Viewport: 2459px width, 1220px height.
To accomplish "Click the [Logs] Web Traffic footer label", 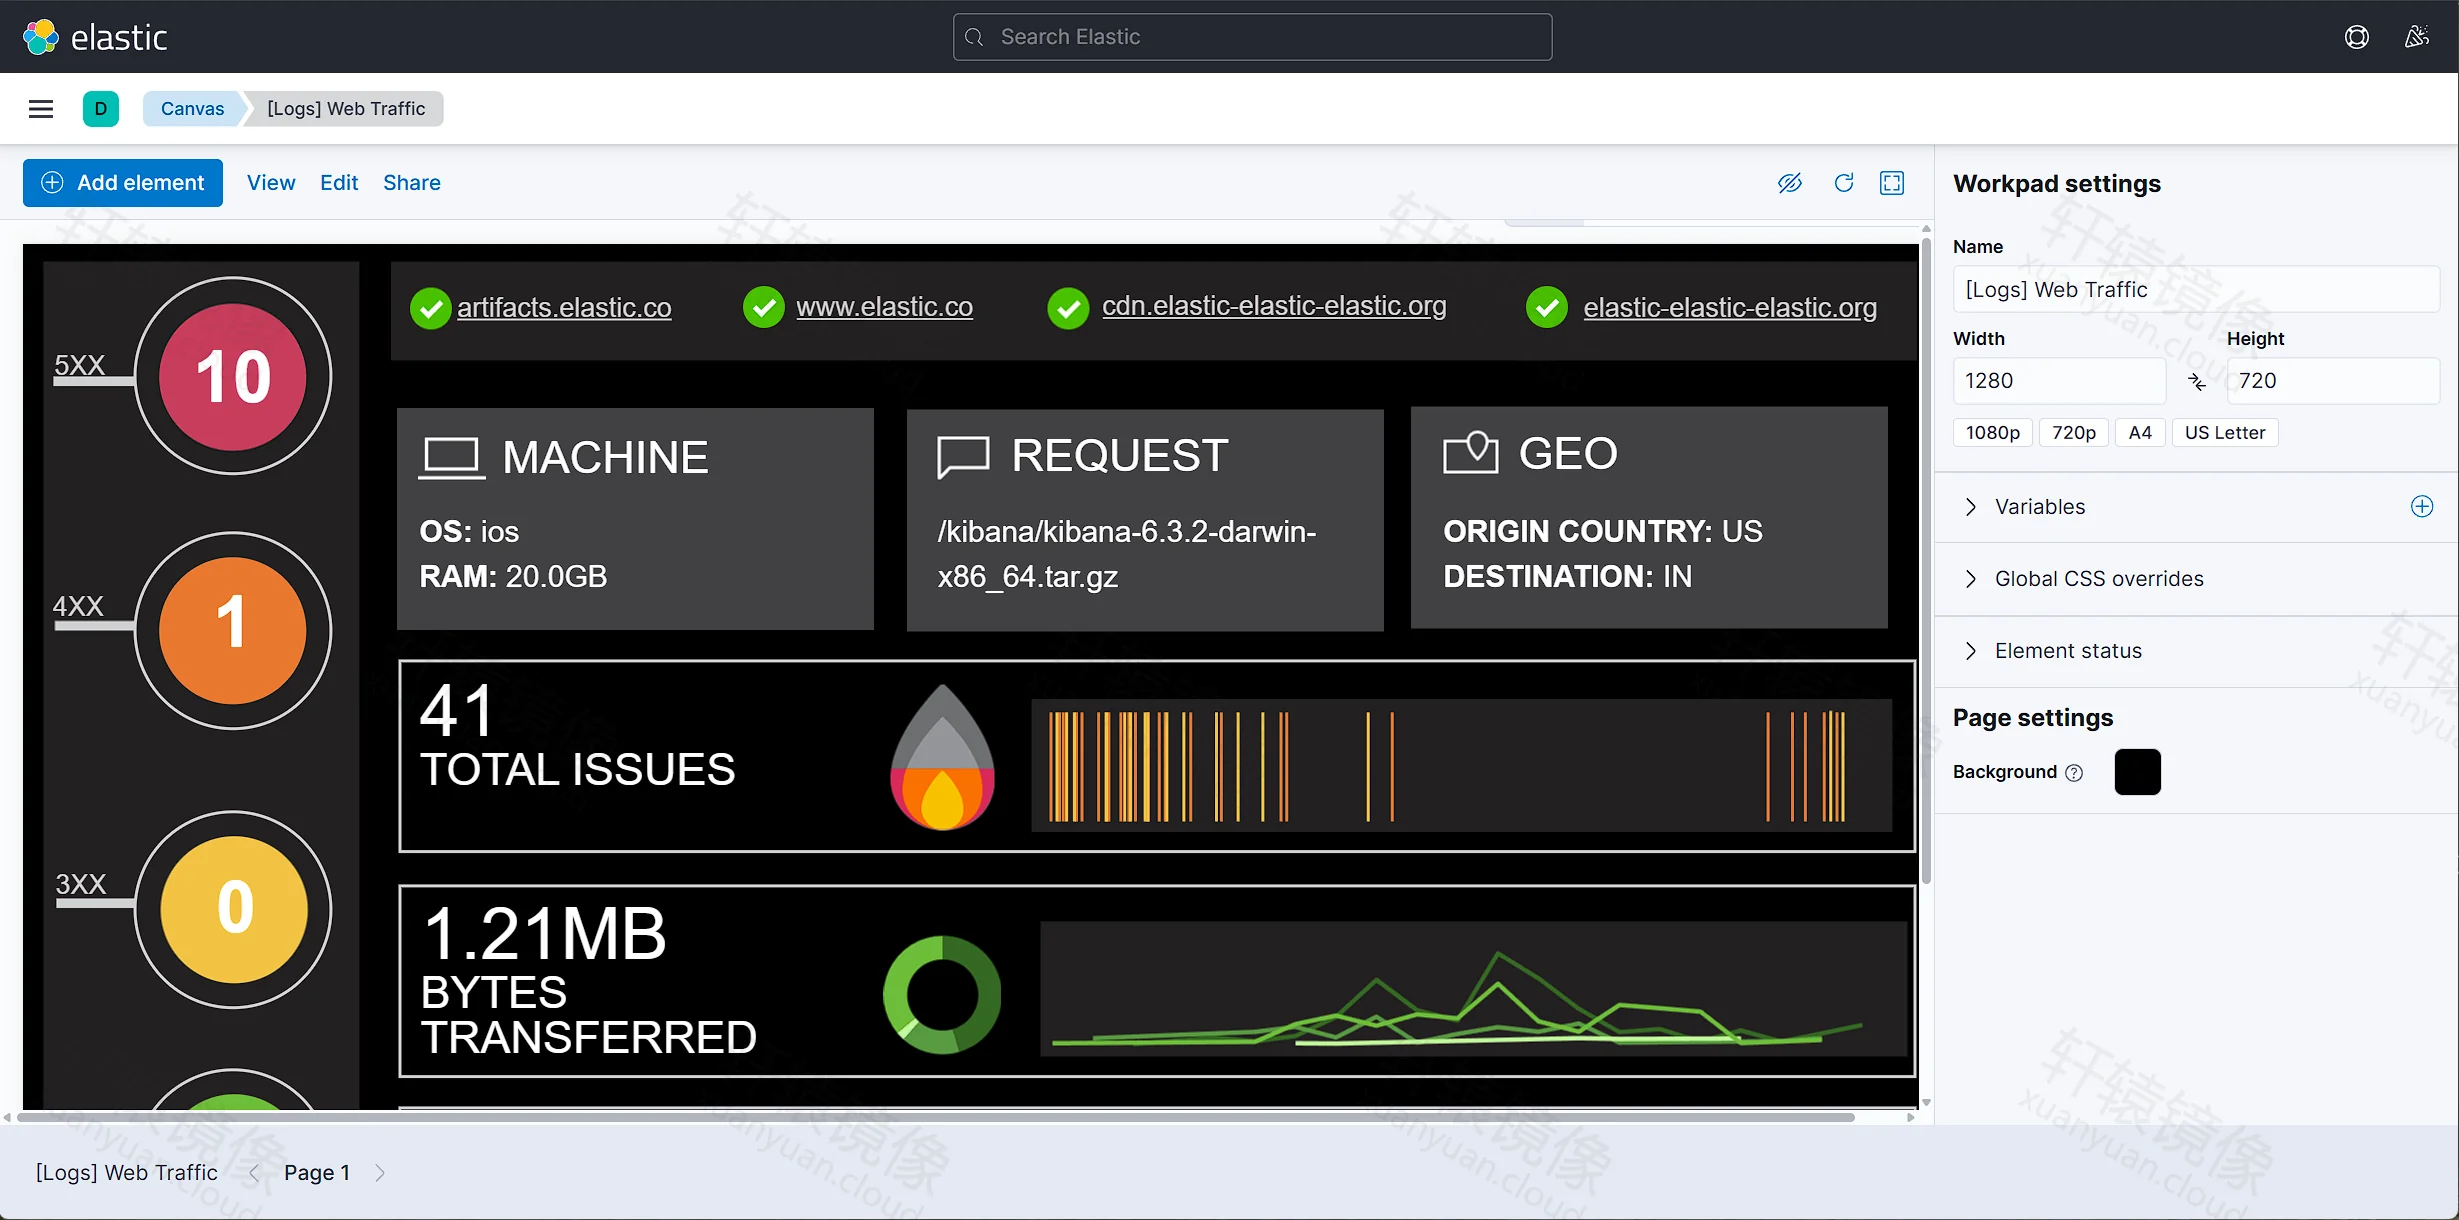I will click(127, 1173).
